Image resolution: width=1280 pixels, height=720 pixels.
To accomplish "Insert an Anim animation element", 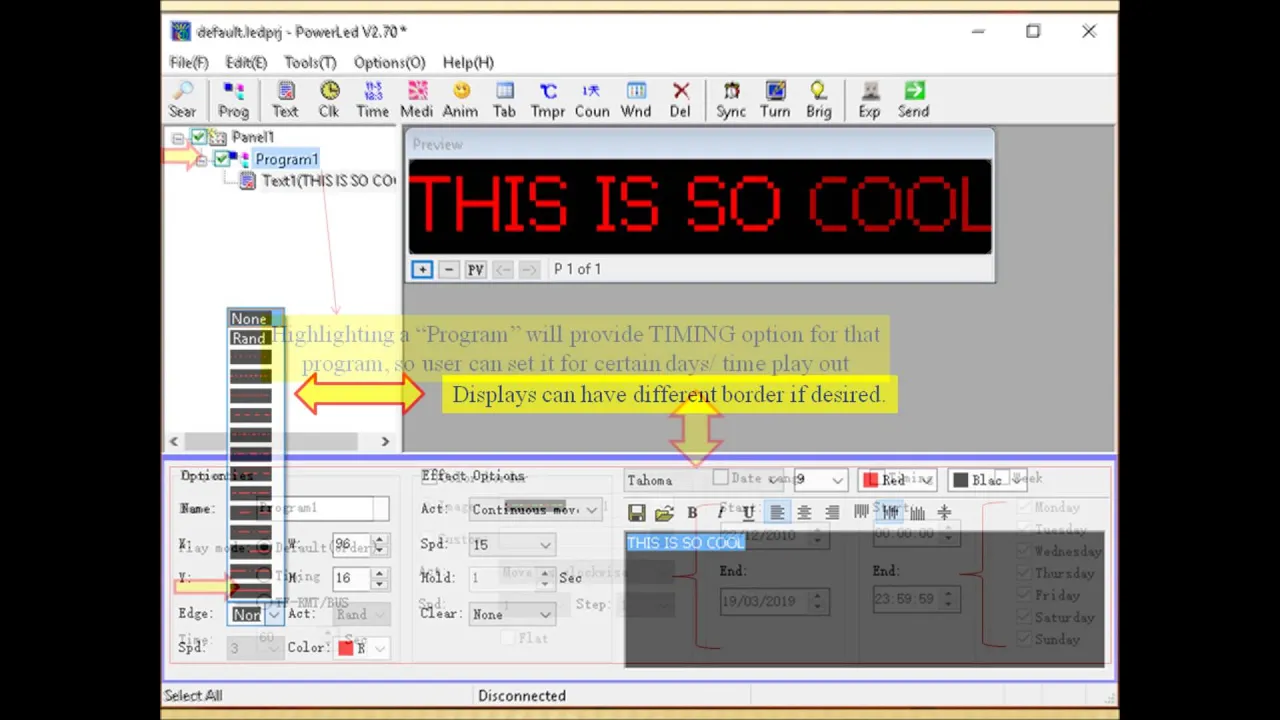I will (x=461, y=100).
